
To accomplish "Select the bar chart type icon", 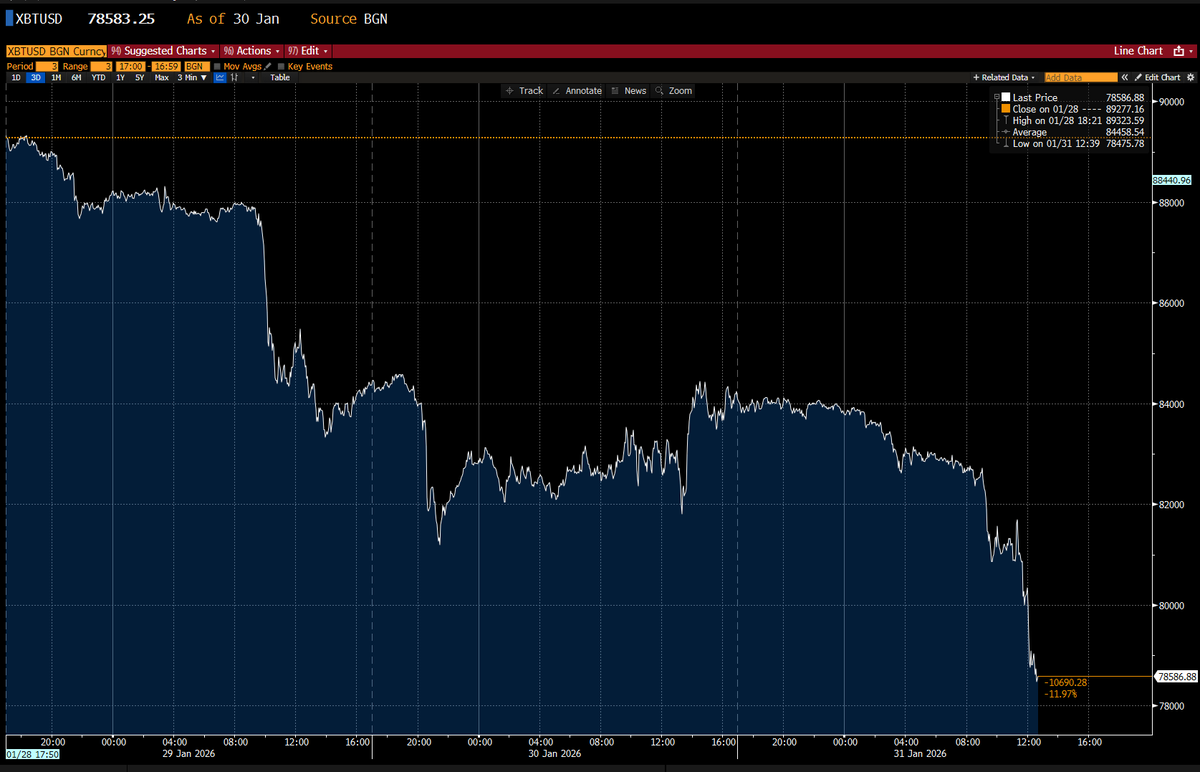I will click(x=234, y=77).
